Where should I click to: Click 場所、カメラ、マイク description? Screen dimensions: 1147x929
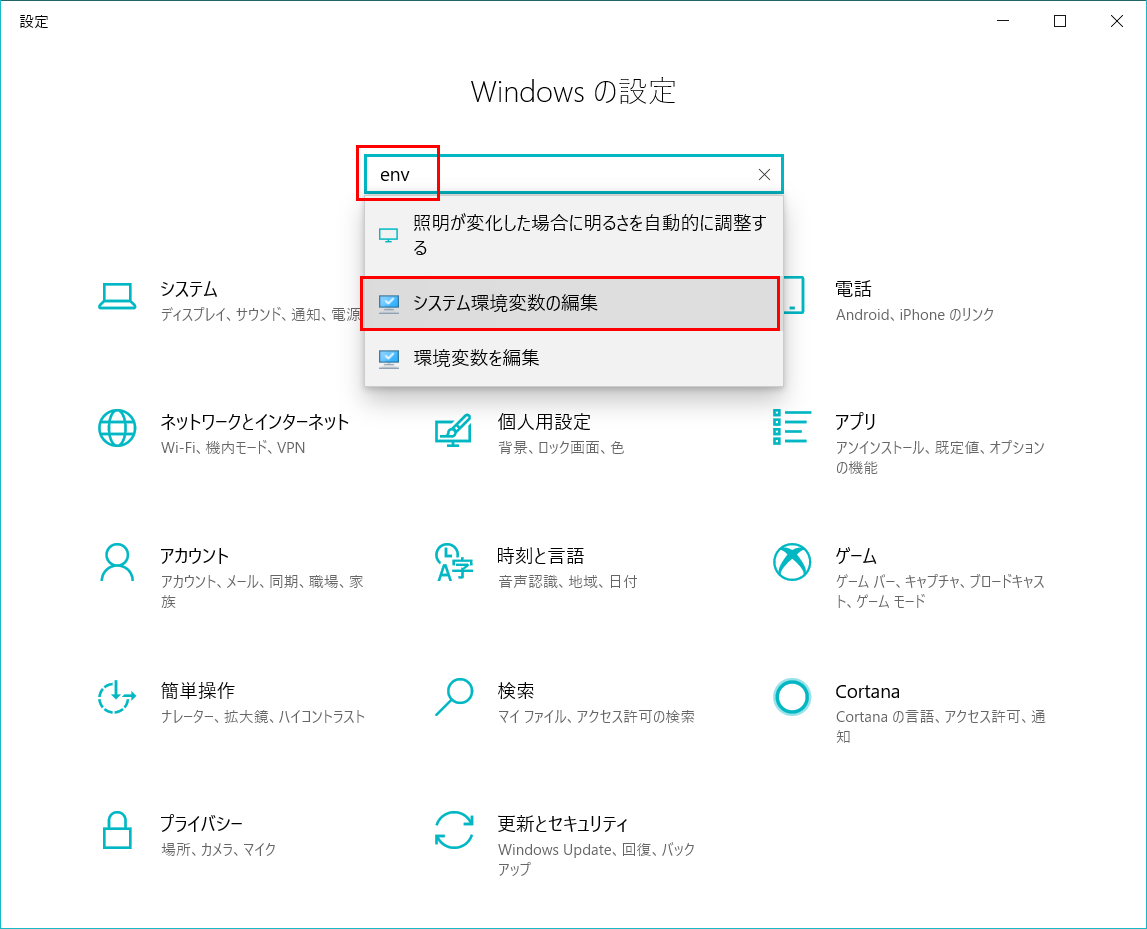pyautogui.click(x=218, y=849)
